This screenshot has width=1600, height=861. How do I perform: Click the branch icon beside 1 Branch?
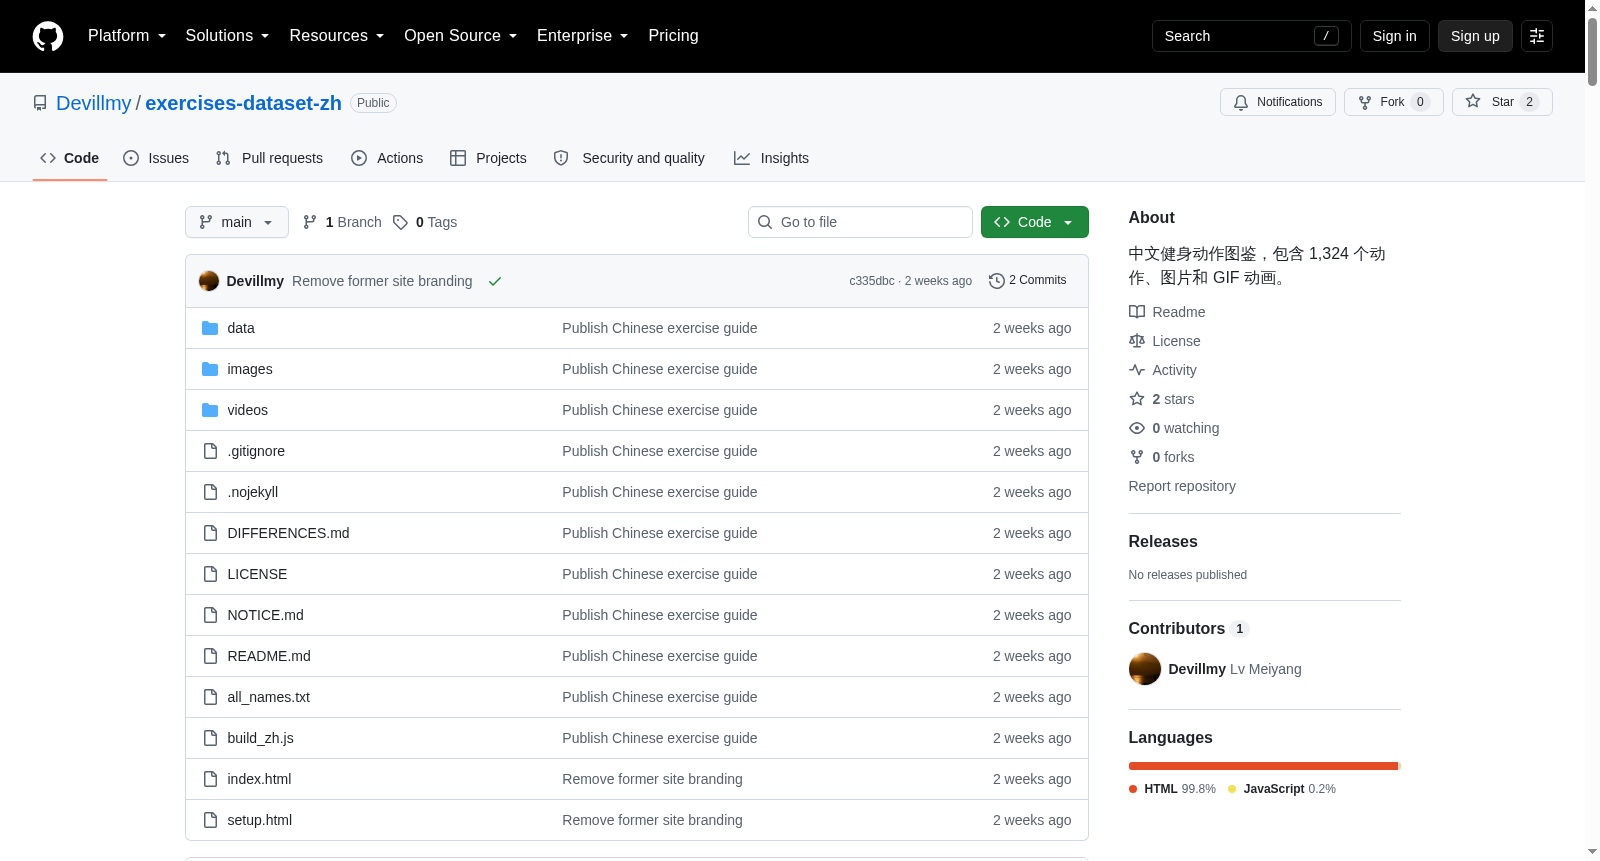310,222
